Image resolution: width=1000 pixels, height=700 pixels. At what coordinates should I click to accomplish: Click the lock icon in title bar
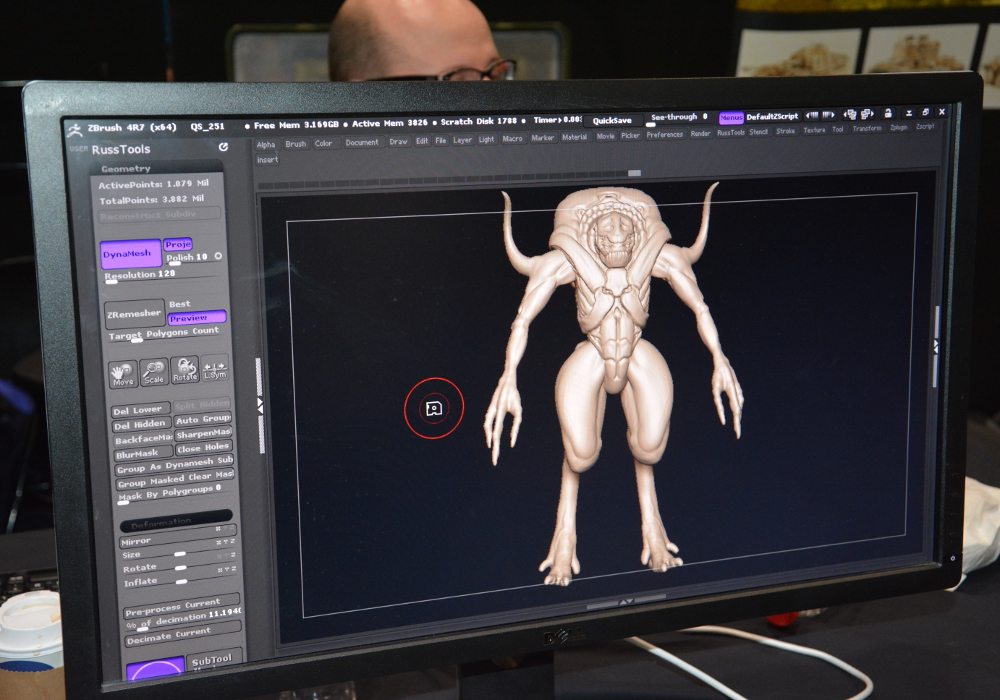[x=887, y=113]
